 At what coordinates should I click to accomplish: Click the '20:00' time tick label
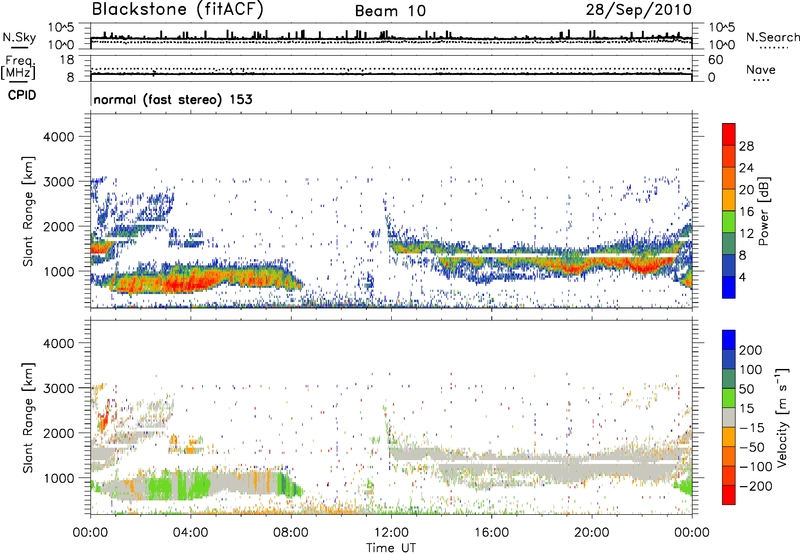pyautogui.click(x=592, y=533)
